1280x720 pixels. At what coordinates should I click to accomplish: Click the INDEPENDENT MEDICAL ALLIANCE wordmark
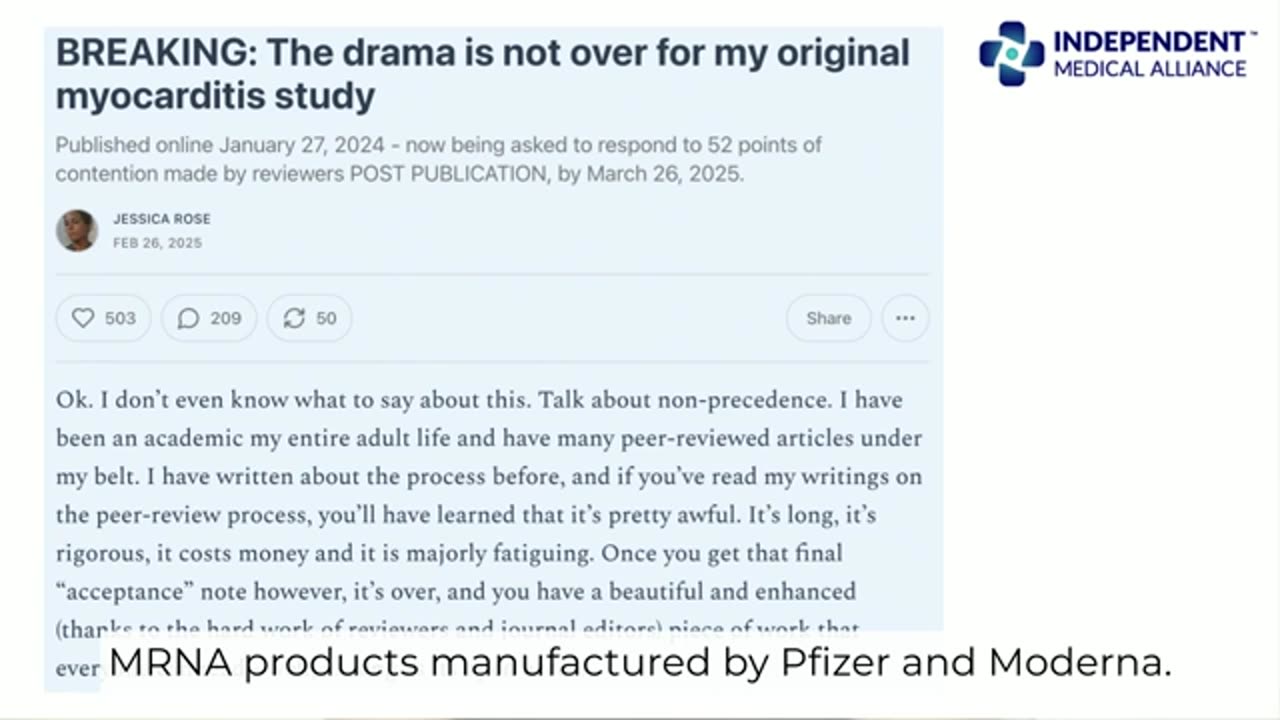click(1150, 54)
